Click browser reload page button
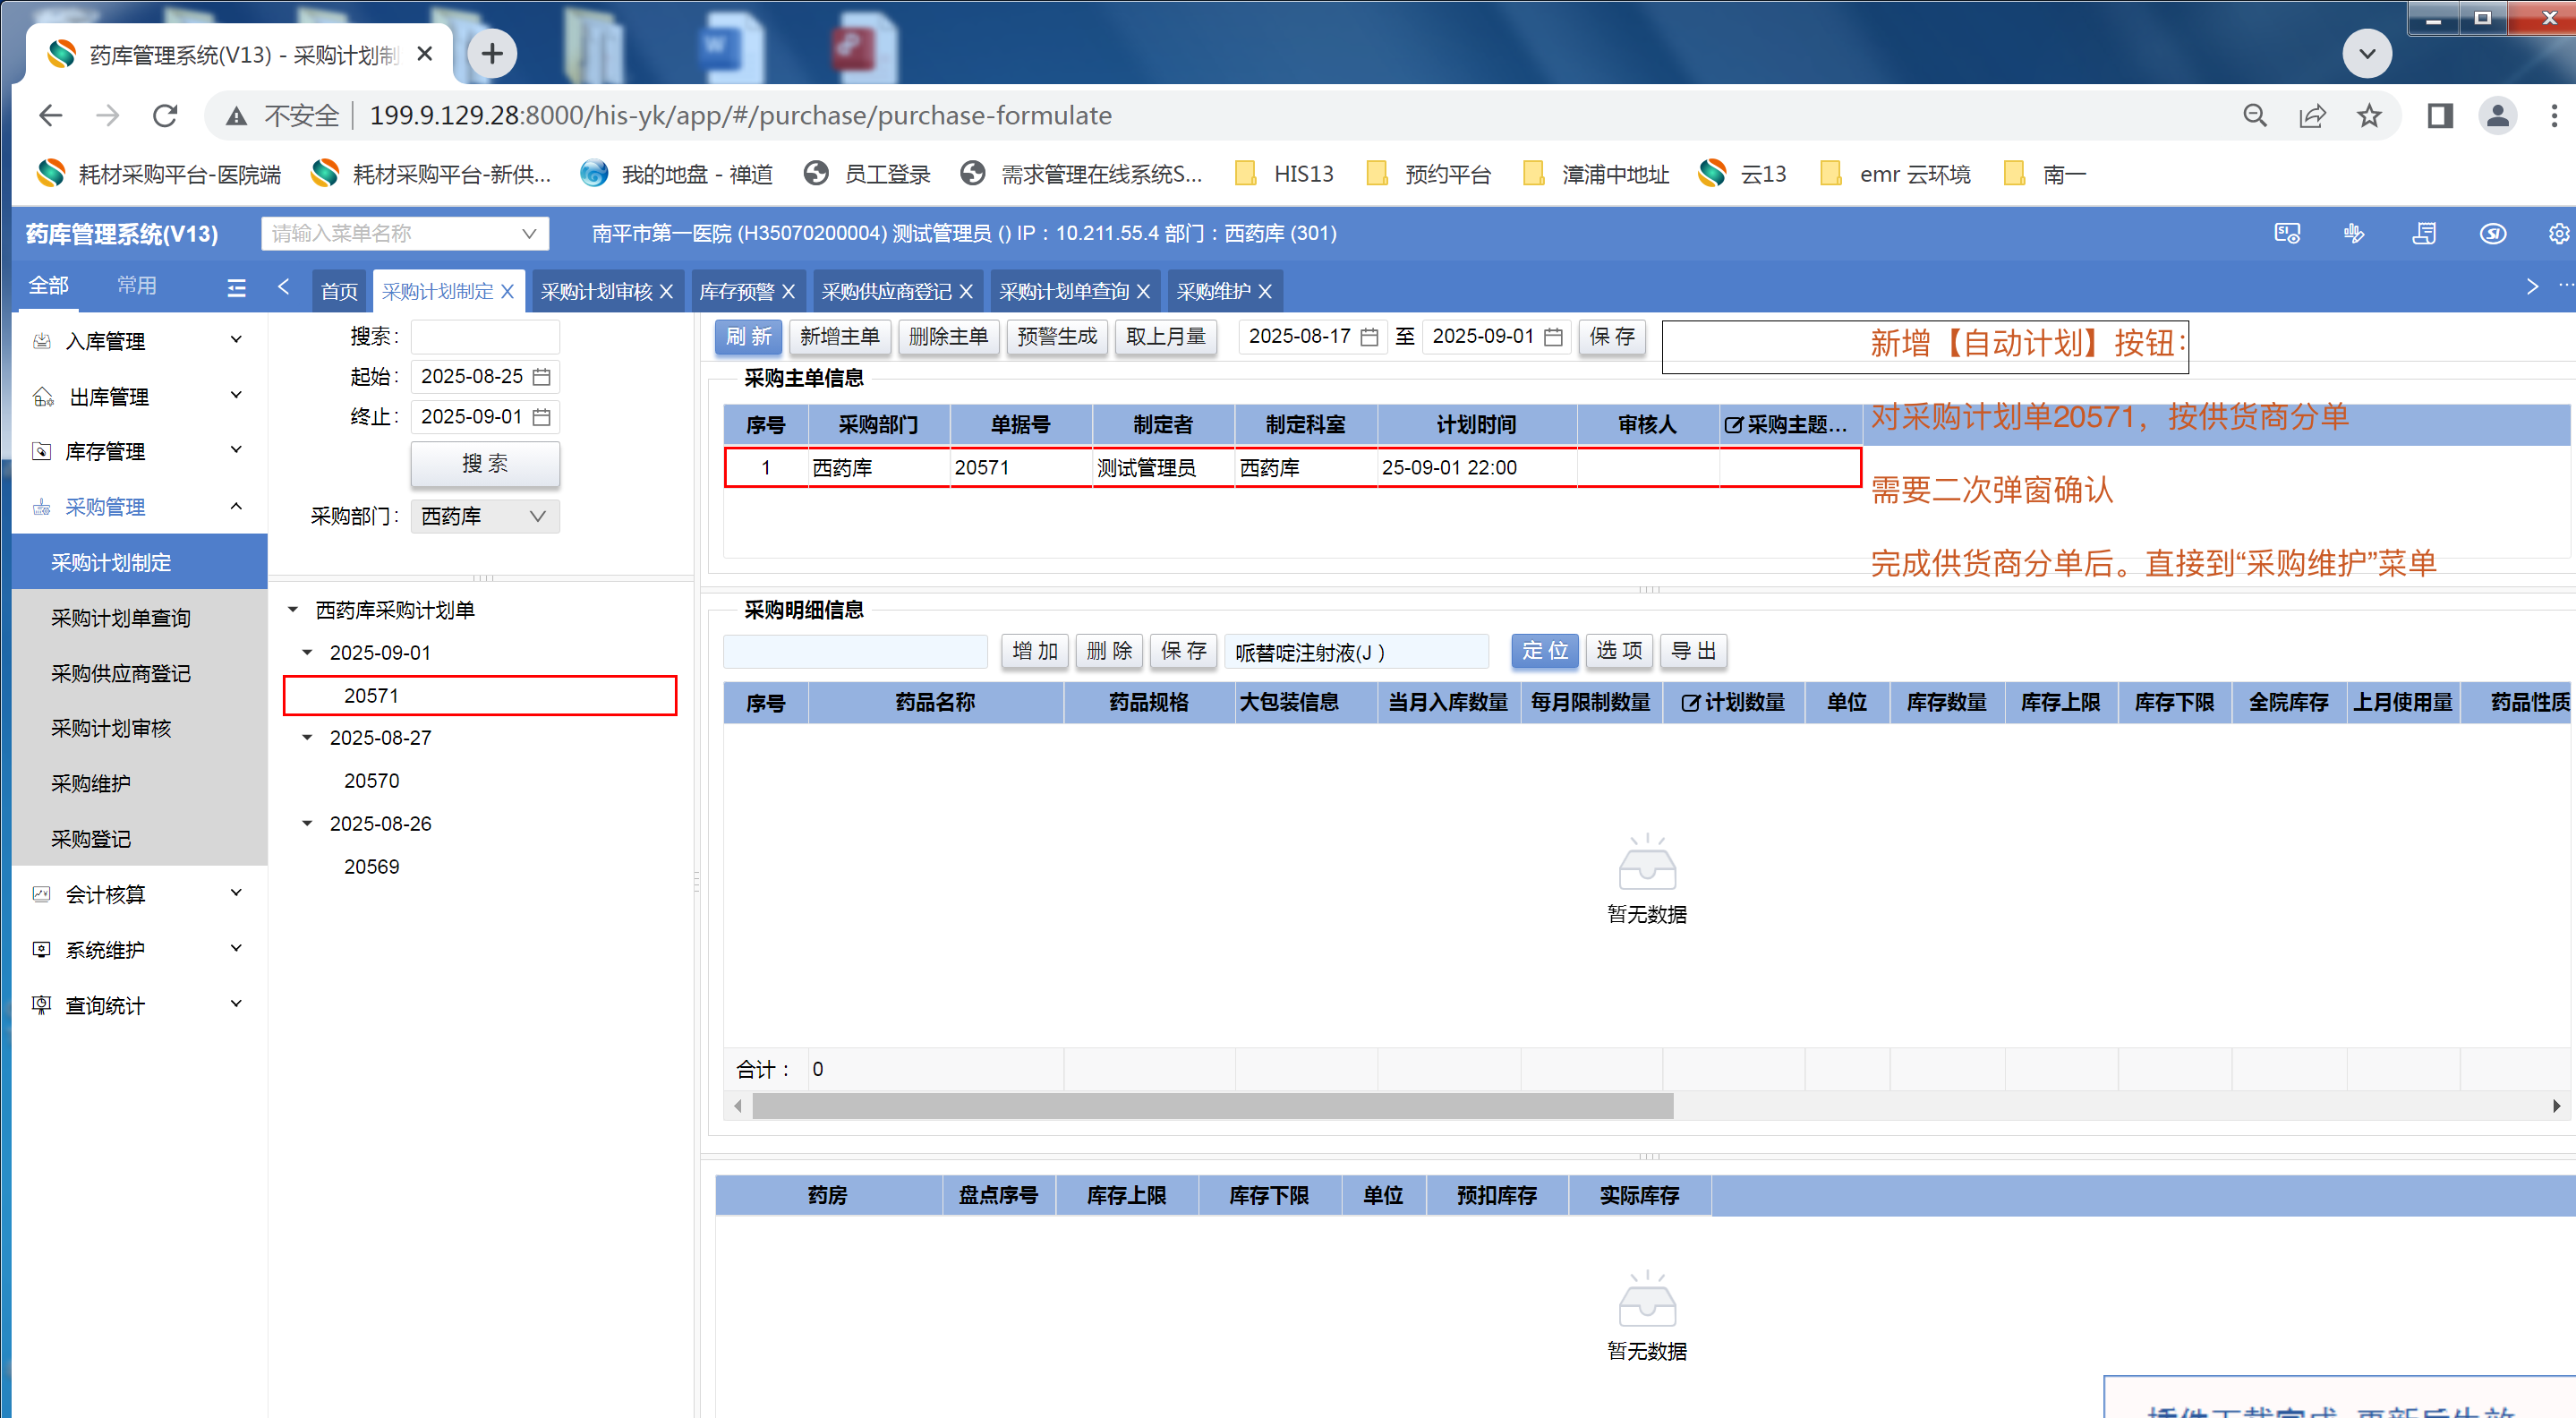This screenshot has height=1418, width=2576. coord(166,116)
